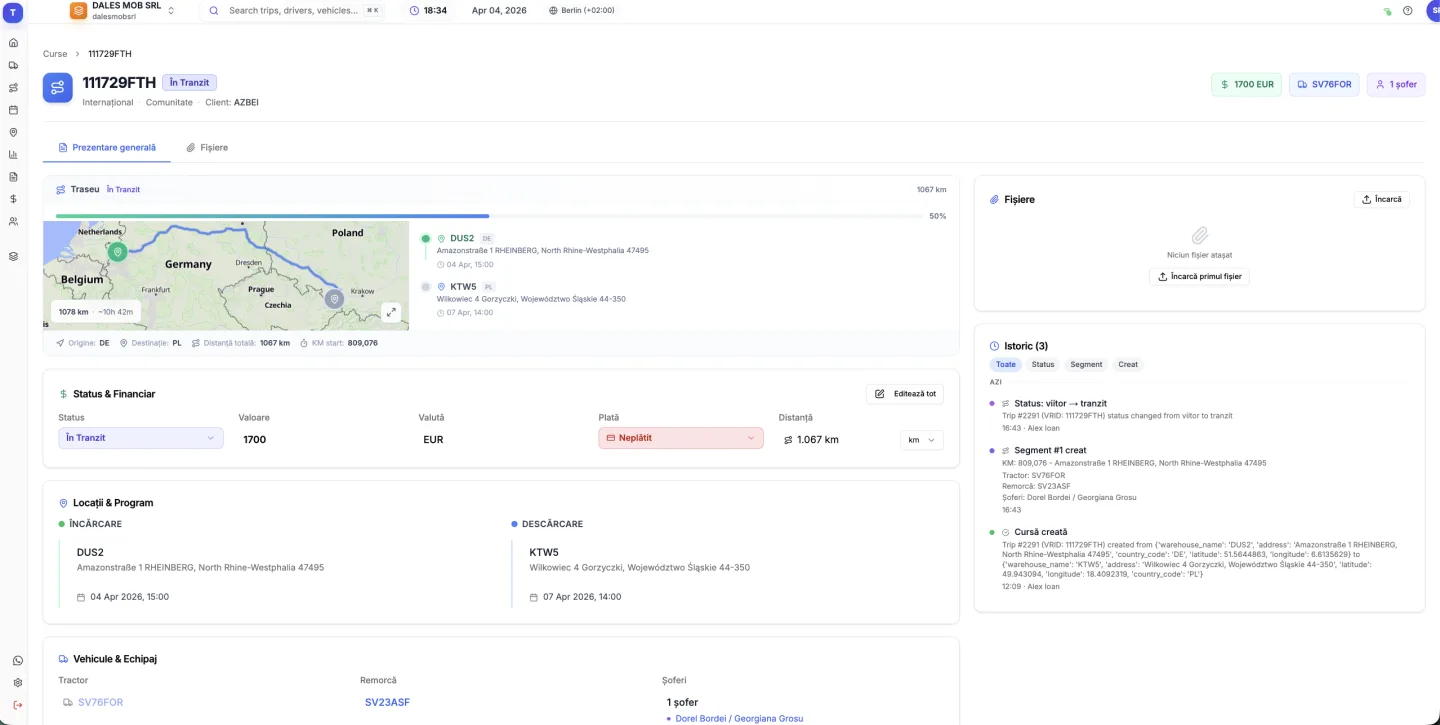Filter history by Status

pos(1043,364)
